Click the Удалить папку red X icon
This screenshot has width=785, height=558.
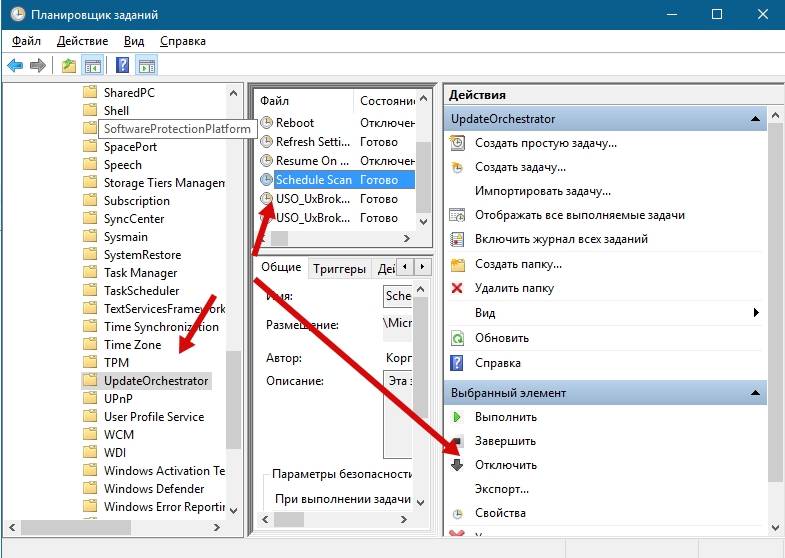(x=457, y=288)
